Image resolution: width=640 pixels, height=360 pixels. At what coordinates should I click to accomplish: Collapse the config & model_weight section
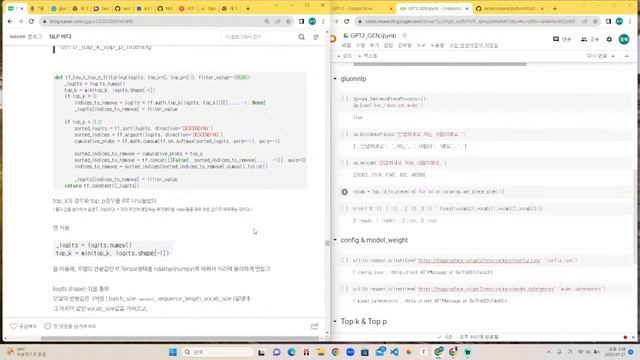click(x=335, y=240)
